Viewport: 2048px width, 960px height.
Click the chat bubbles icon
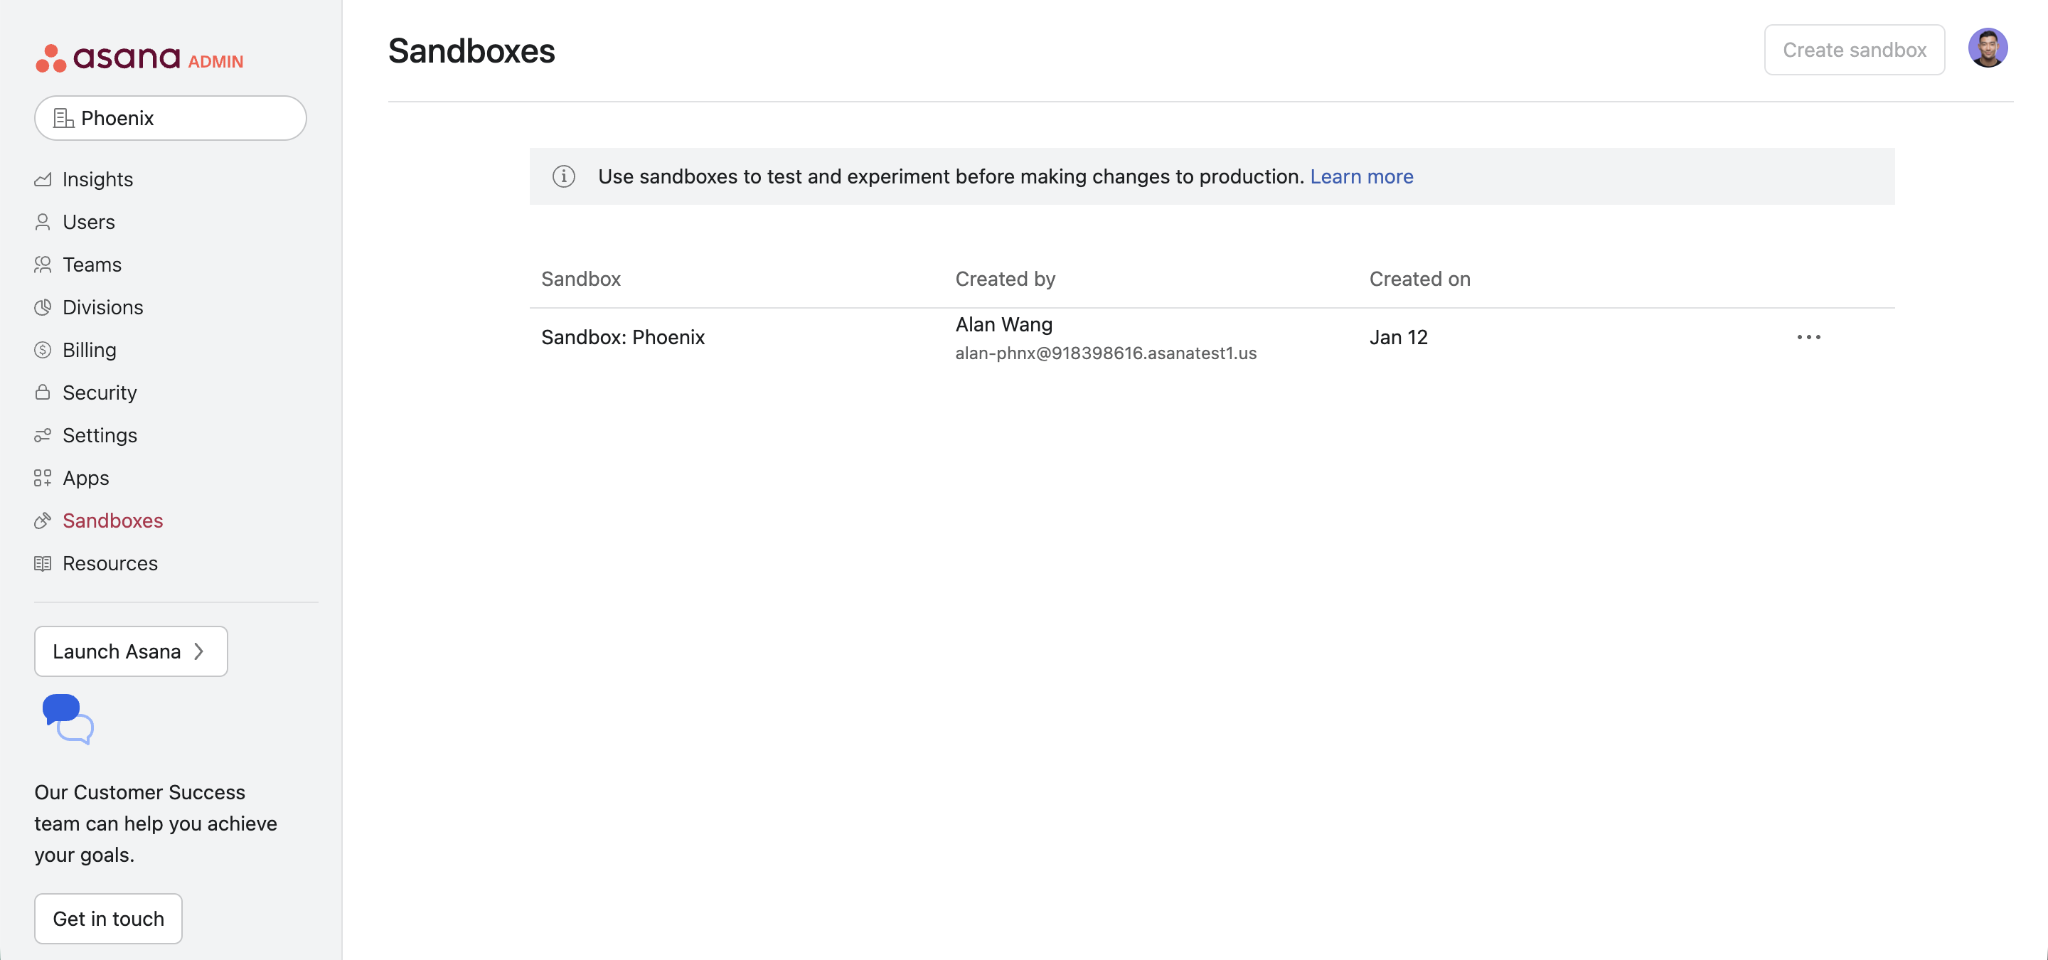pyautogui.click(x=68, y=719)
